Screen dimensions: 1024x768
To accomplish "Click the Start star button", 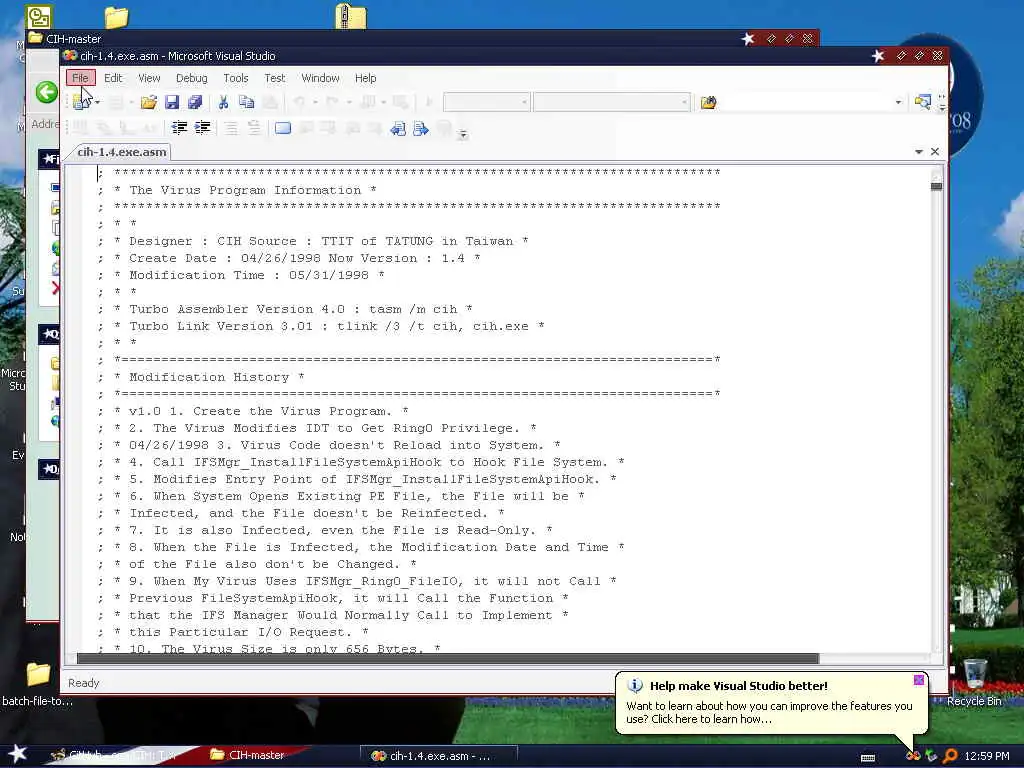I will 17,754.
